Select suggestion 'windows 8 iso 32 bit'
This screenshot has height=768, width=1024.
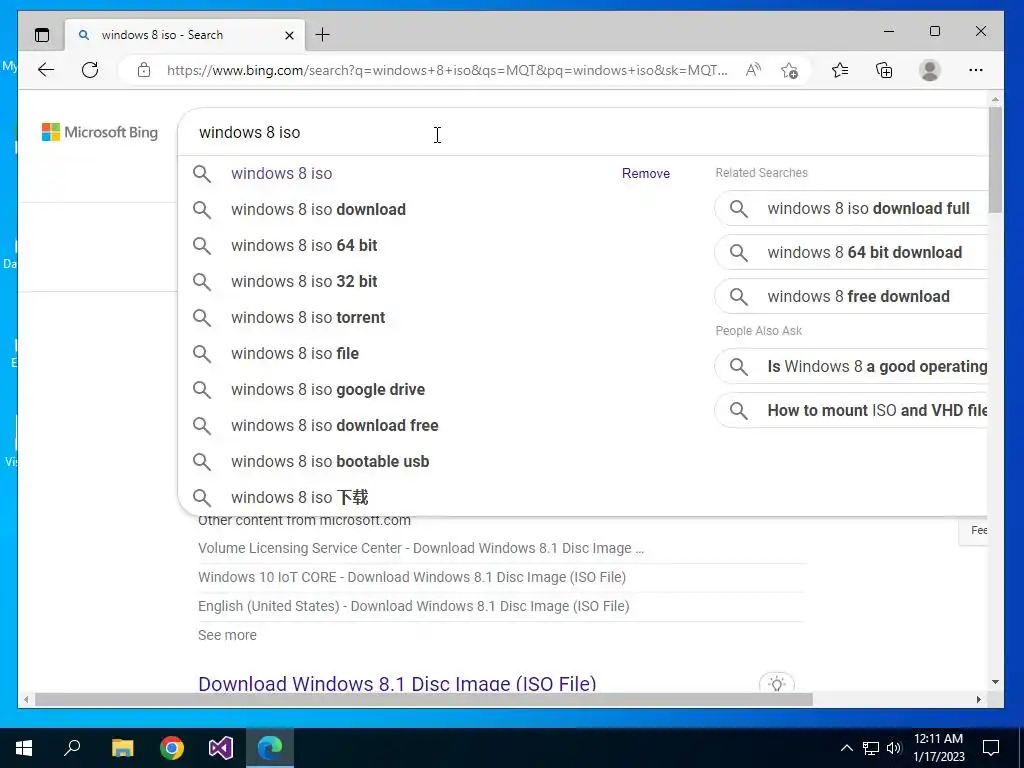tap(304, 281)
